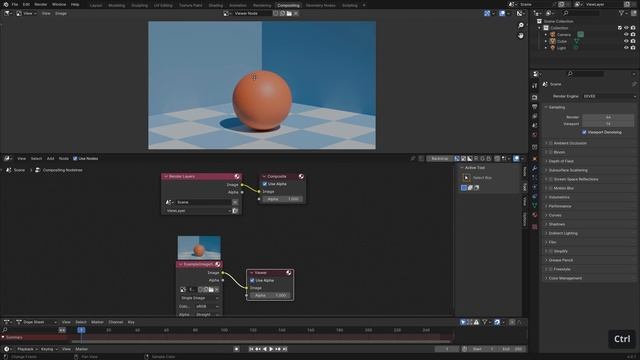Image resolution: width=640 pixels, height=360 pixels.
Task: Click the zoom magnifier icon in the image viewer
Action: (x=521, y=26)
